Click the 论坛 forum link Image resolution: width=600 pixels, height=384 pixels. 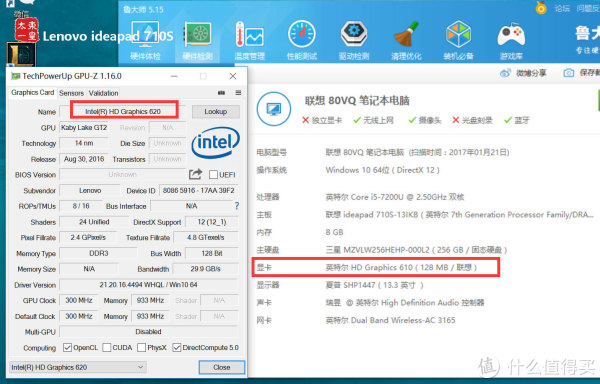click(x=562, y=8)
